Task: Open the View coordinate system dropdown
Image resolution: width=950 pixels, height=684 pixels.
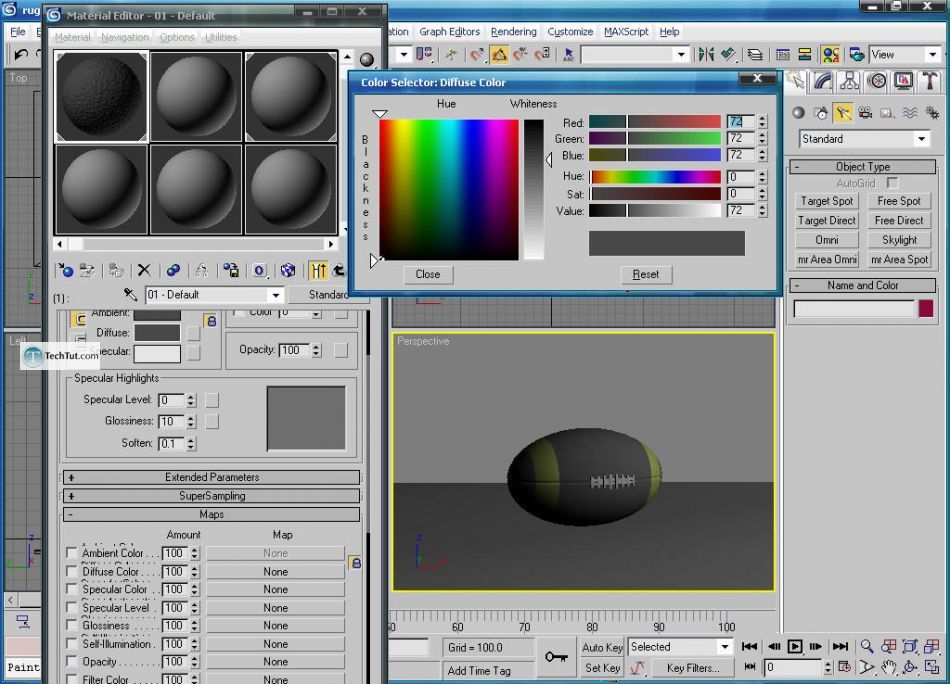Action: point(932,55)
